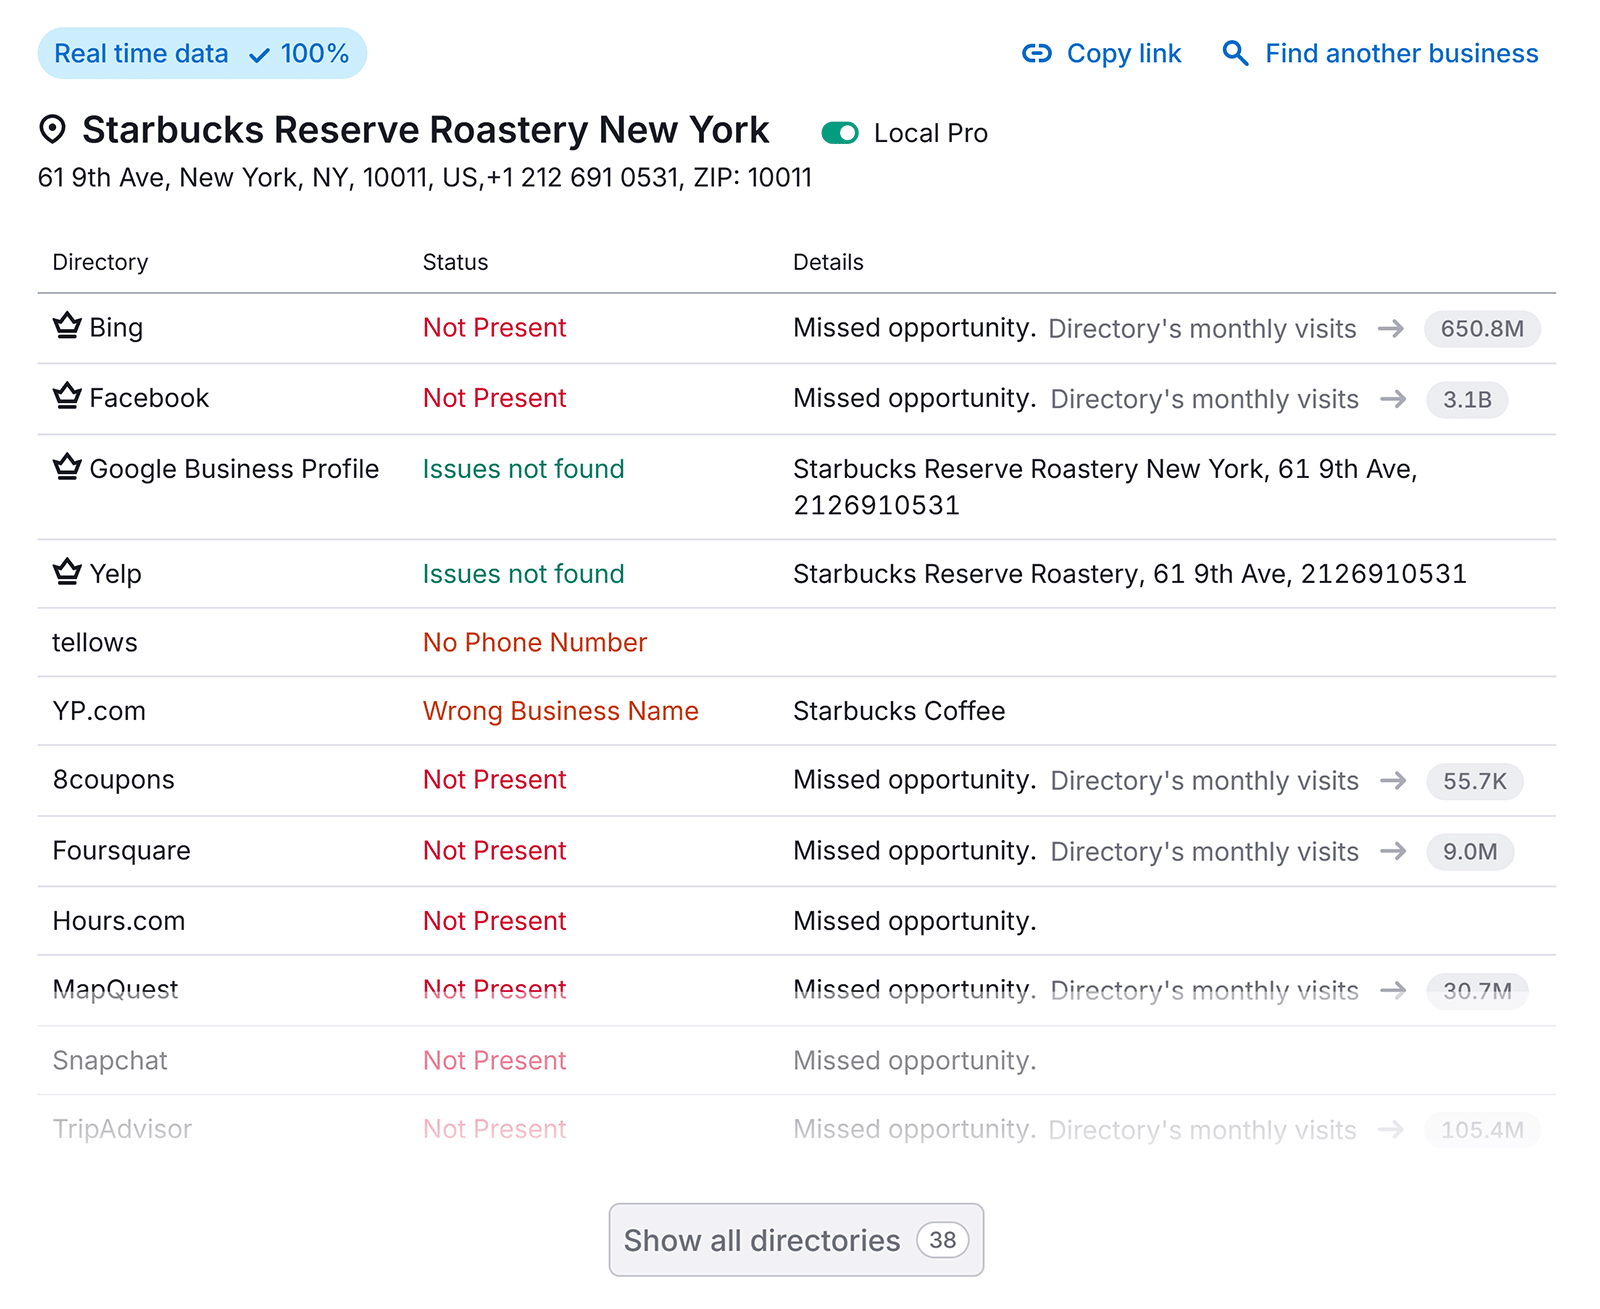The image size is (1600, 1309).
Task: Click the Issues not found status for Yelp
Action: pyautogui.click(x=523, y=573)
